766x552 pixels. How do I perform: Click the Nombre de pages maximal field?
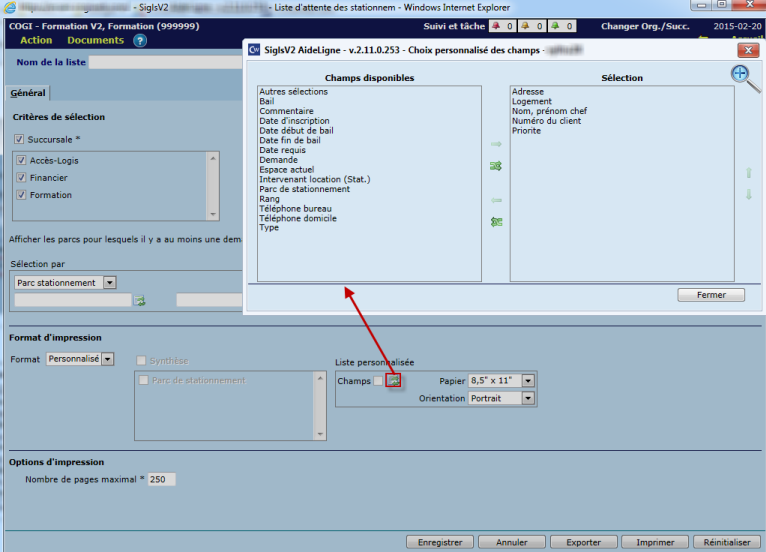click(x=162, y=480)
